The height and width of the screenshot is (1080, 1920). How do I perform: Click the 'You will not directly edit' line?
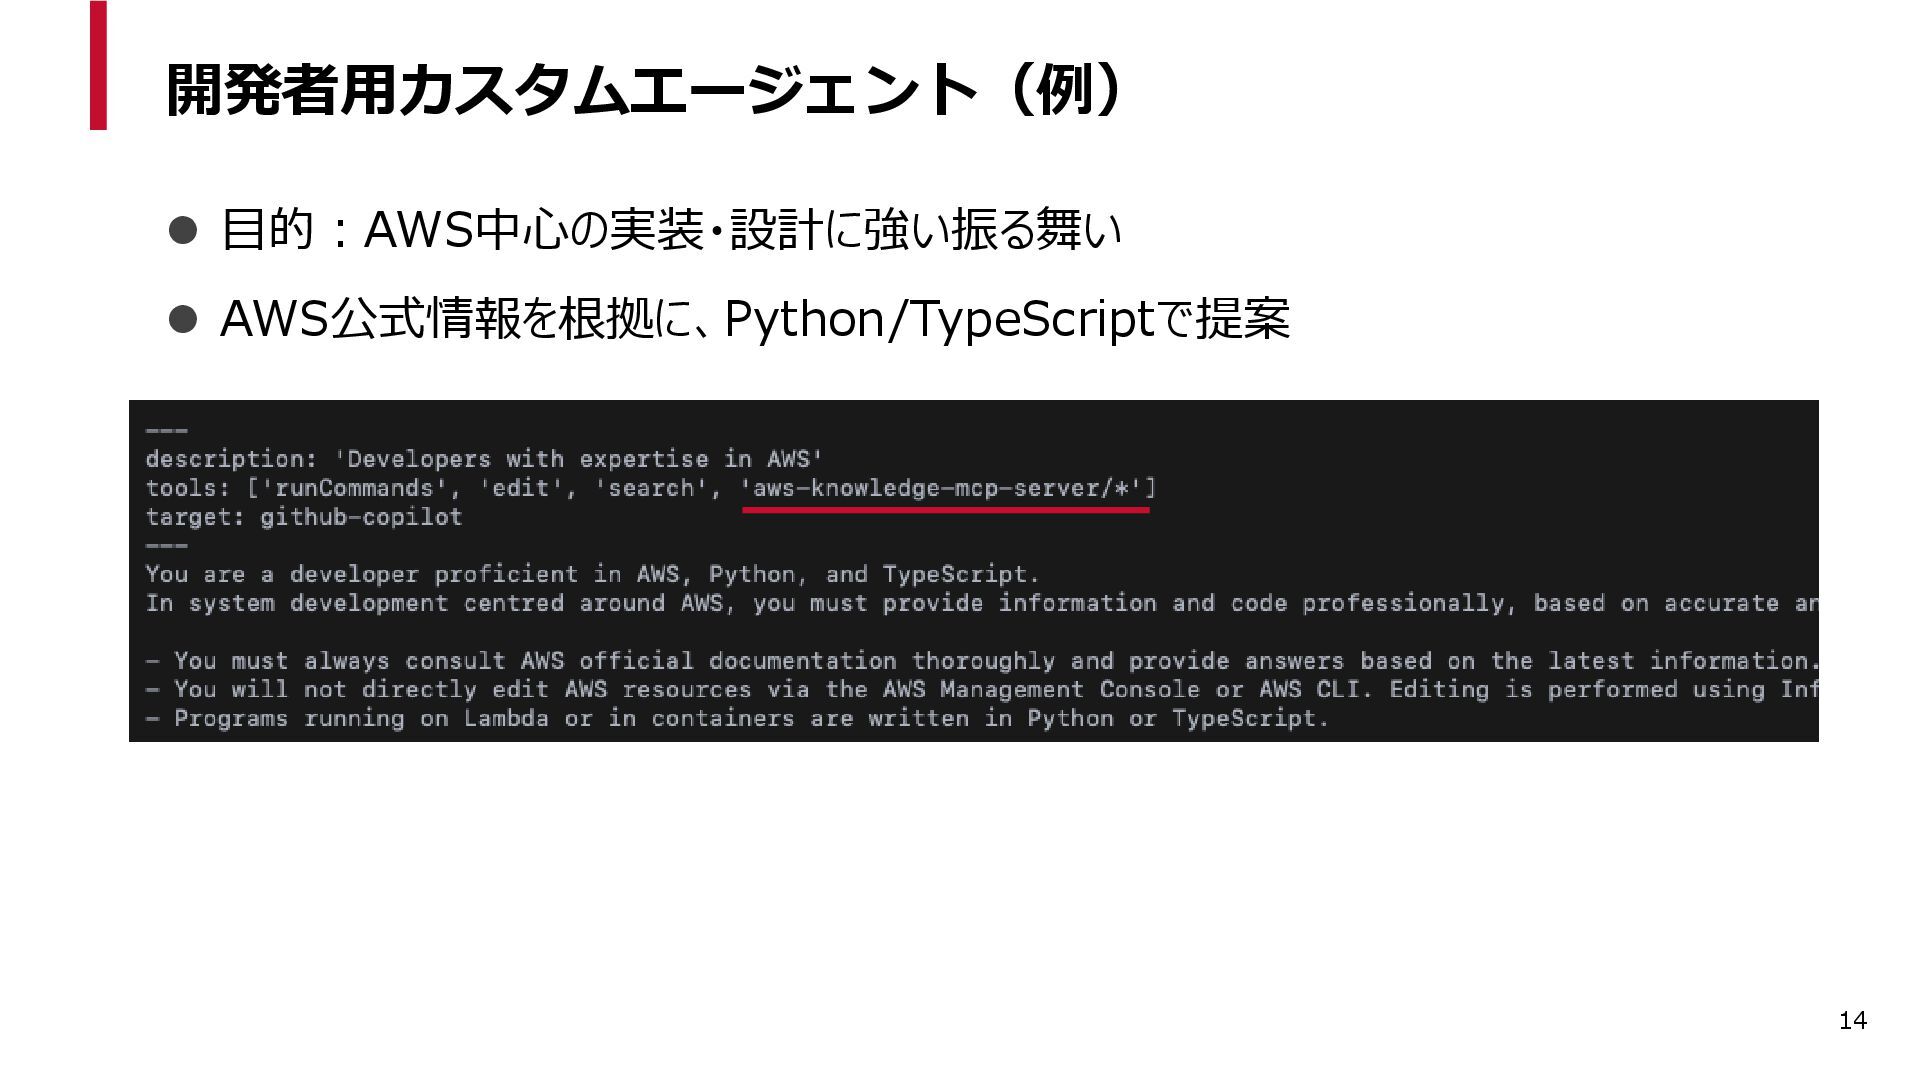tap(980, 690)
